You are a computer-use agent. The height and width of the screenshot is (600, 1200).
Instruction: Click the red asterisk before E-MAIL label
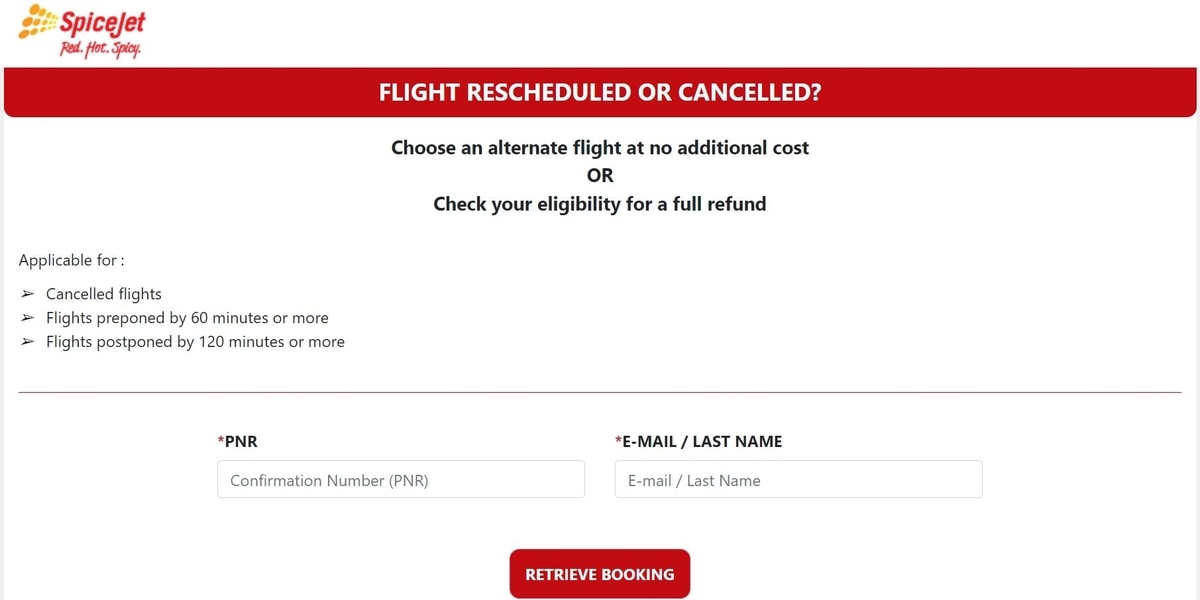tap(618, 441)
